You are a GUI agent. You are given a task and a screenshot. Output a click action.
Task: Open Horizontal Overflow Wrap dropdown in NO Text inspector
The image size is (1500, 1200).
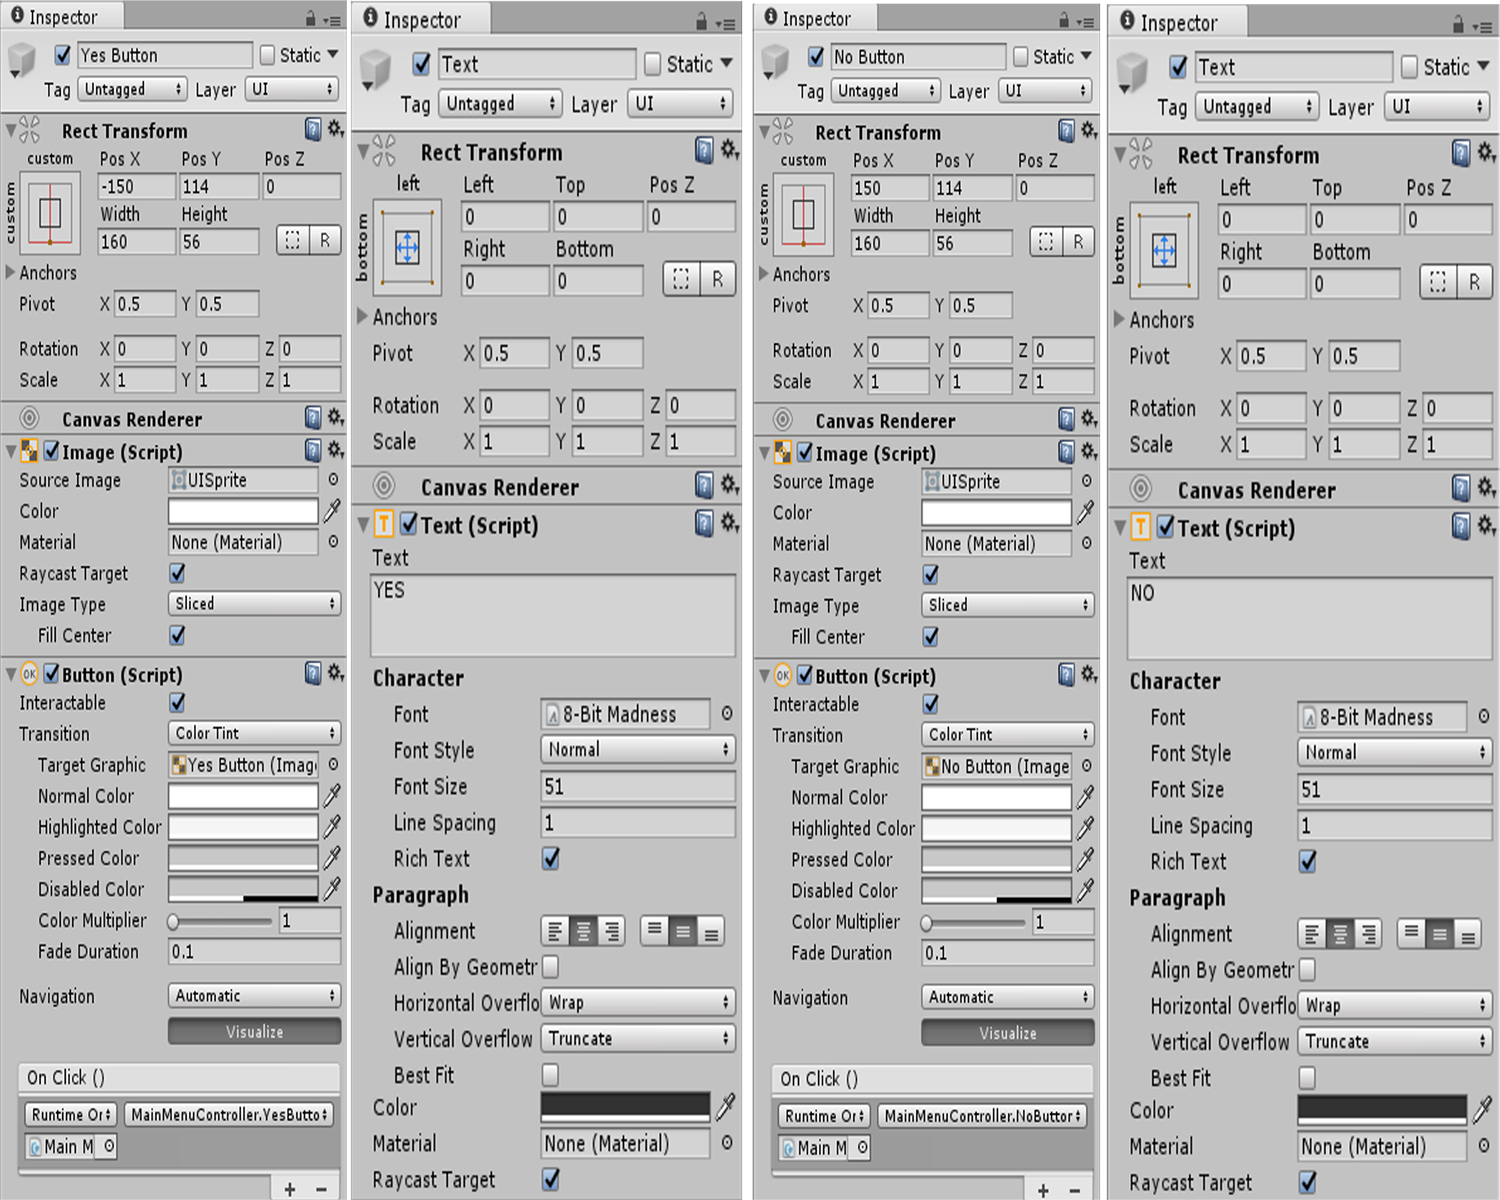tap(1395, 1006)
